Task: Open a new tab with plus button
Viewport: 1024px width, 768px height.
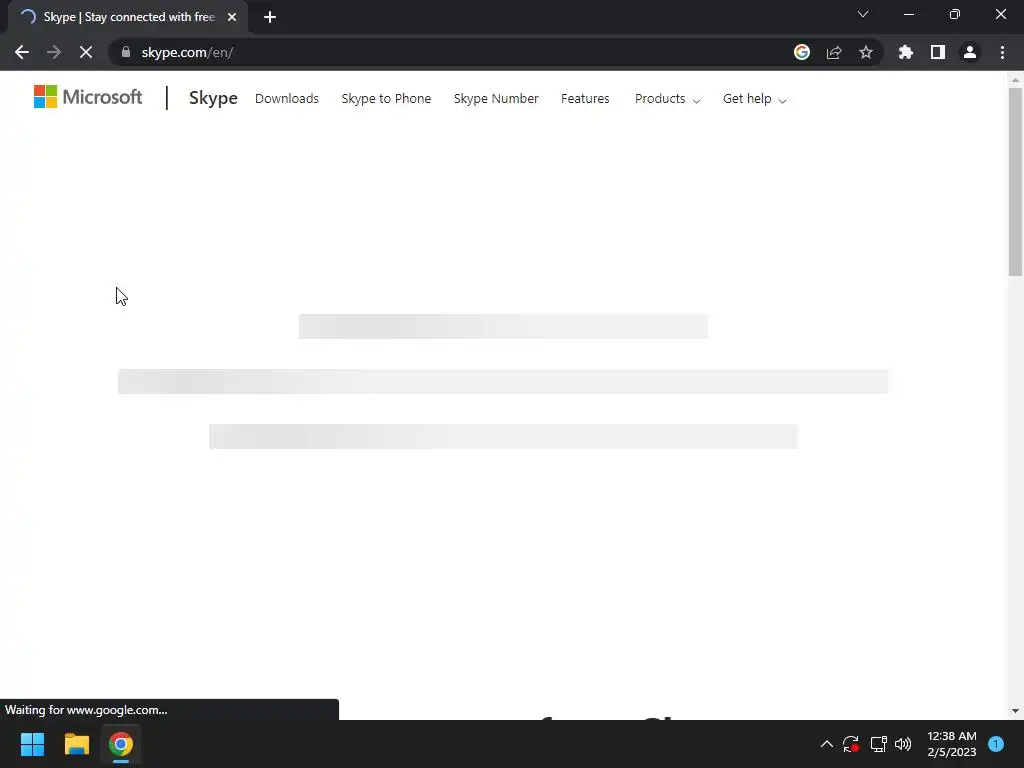Action: (270, 17)
